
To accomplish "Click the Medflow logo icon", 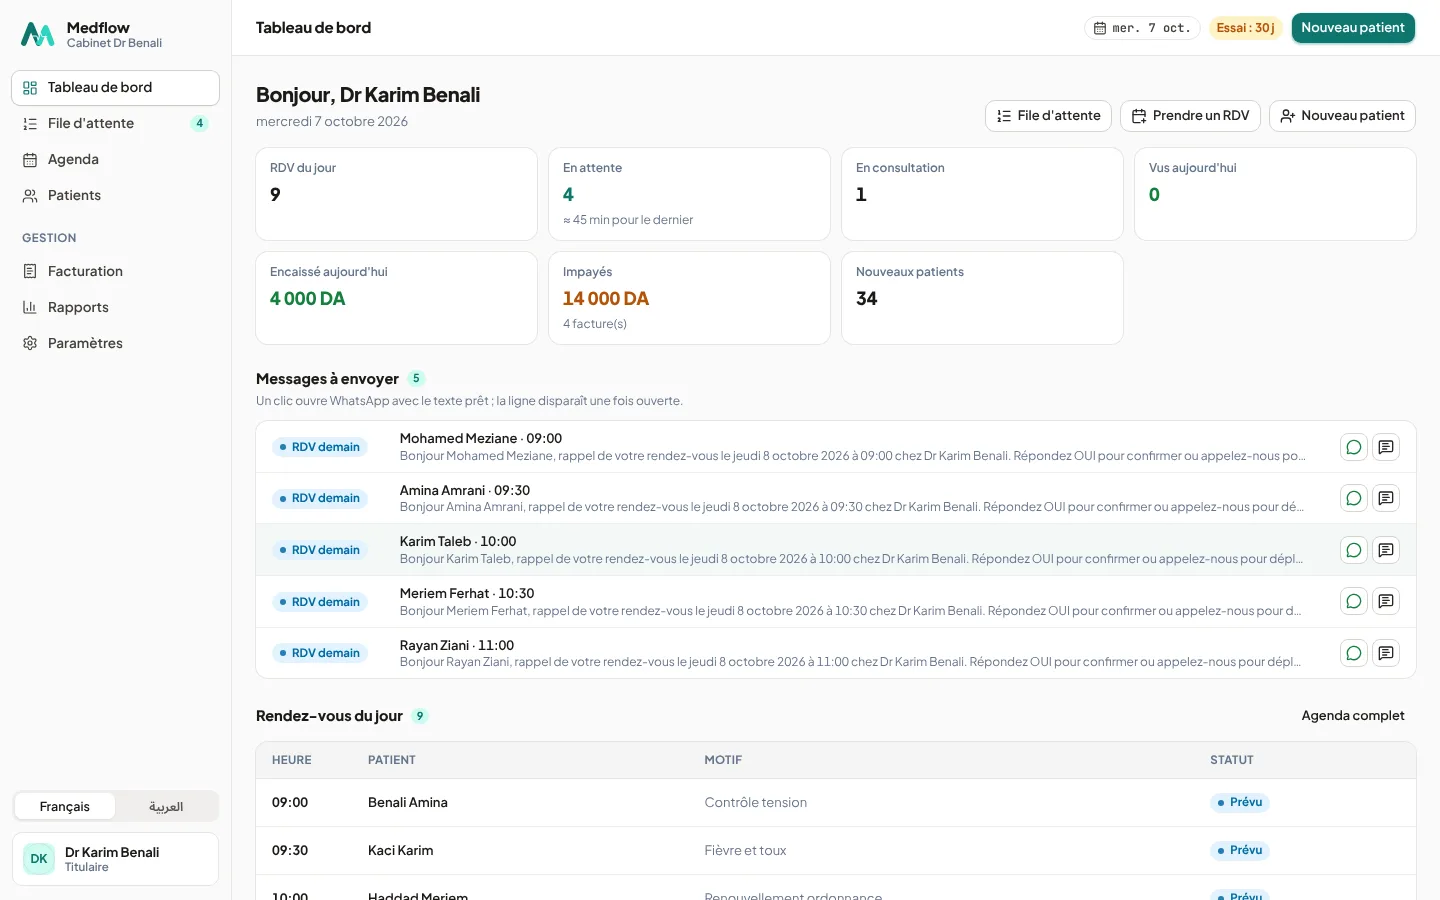I will pos(38,35).
